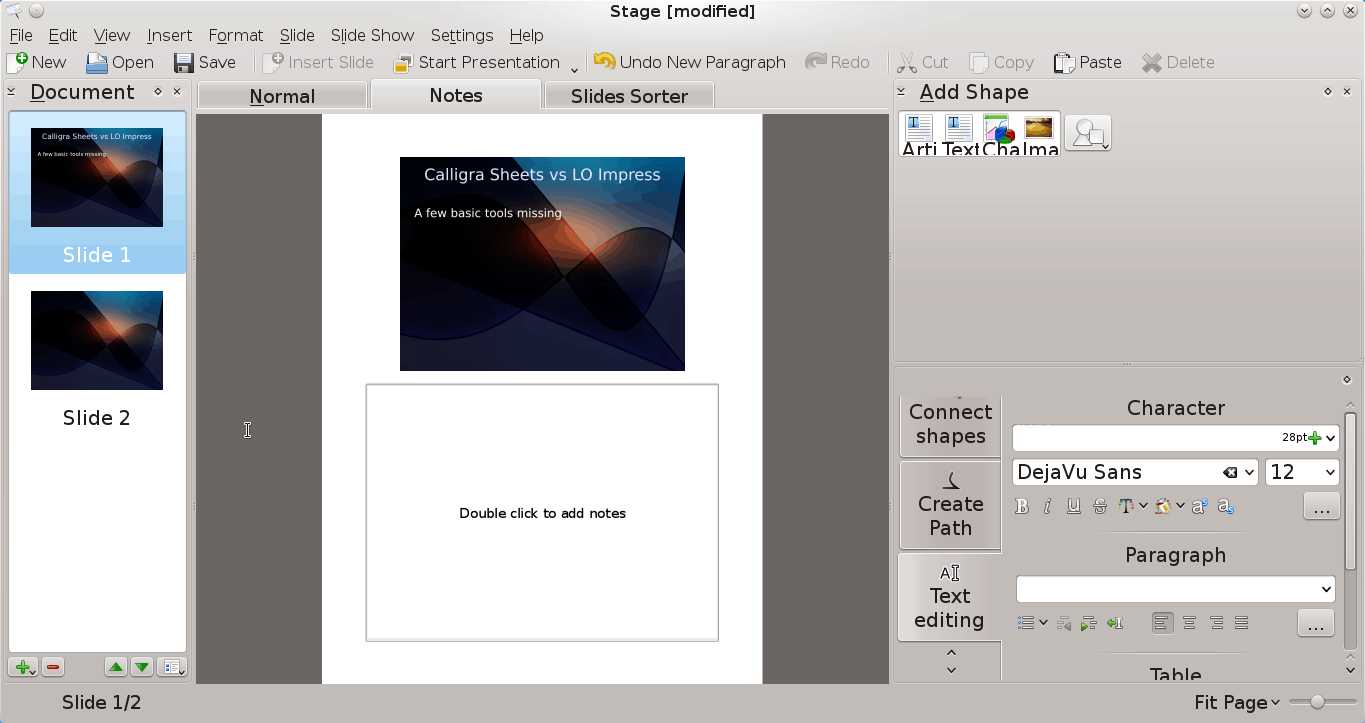Open the Fit Page zoom dropdown

1237,702
